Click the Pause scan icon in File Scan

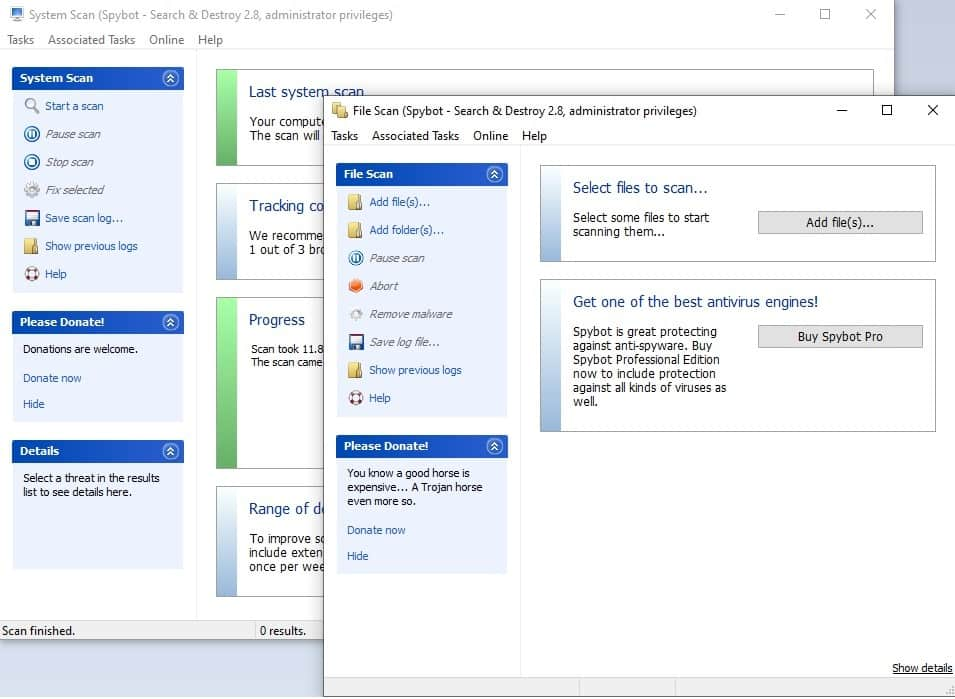pyautogui.click(x=356, y=258)
